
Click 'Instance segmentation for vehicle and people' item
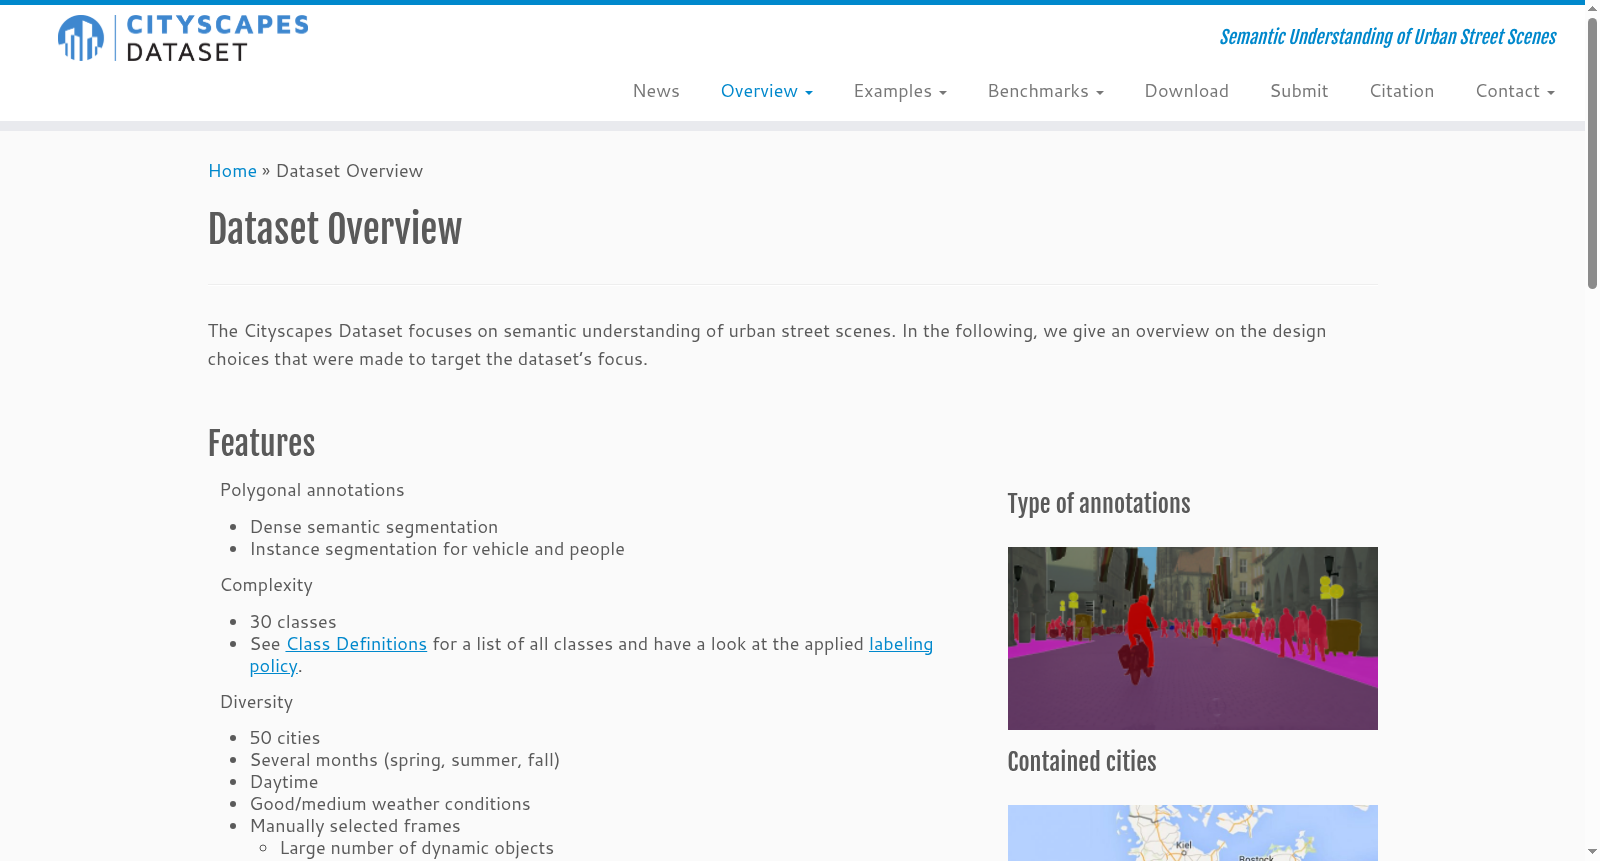coord(437,549)
